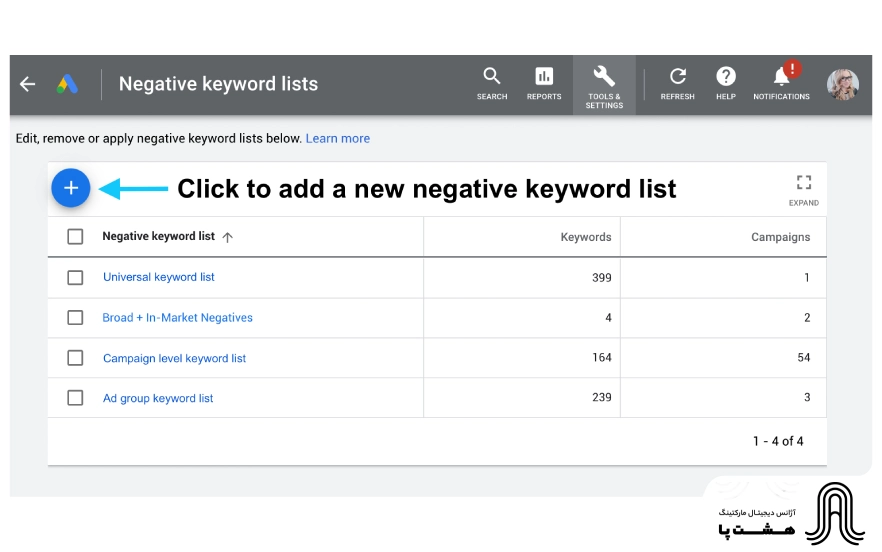The width and height of the screenshot is (882, 552).
Task: Tick the Ad group keyword list checkbox
Action: pos(75,398)
